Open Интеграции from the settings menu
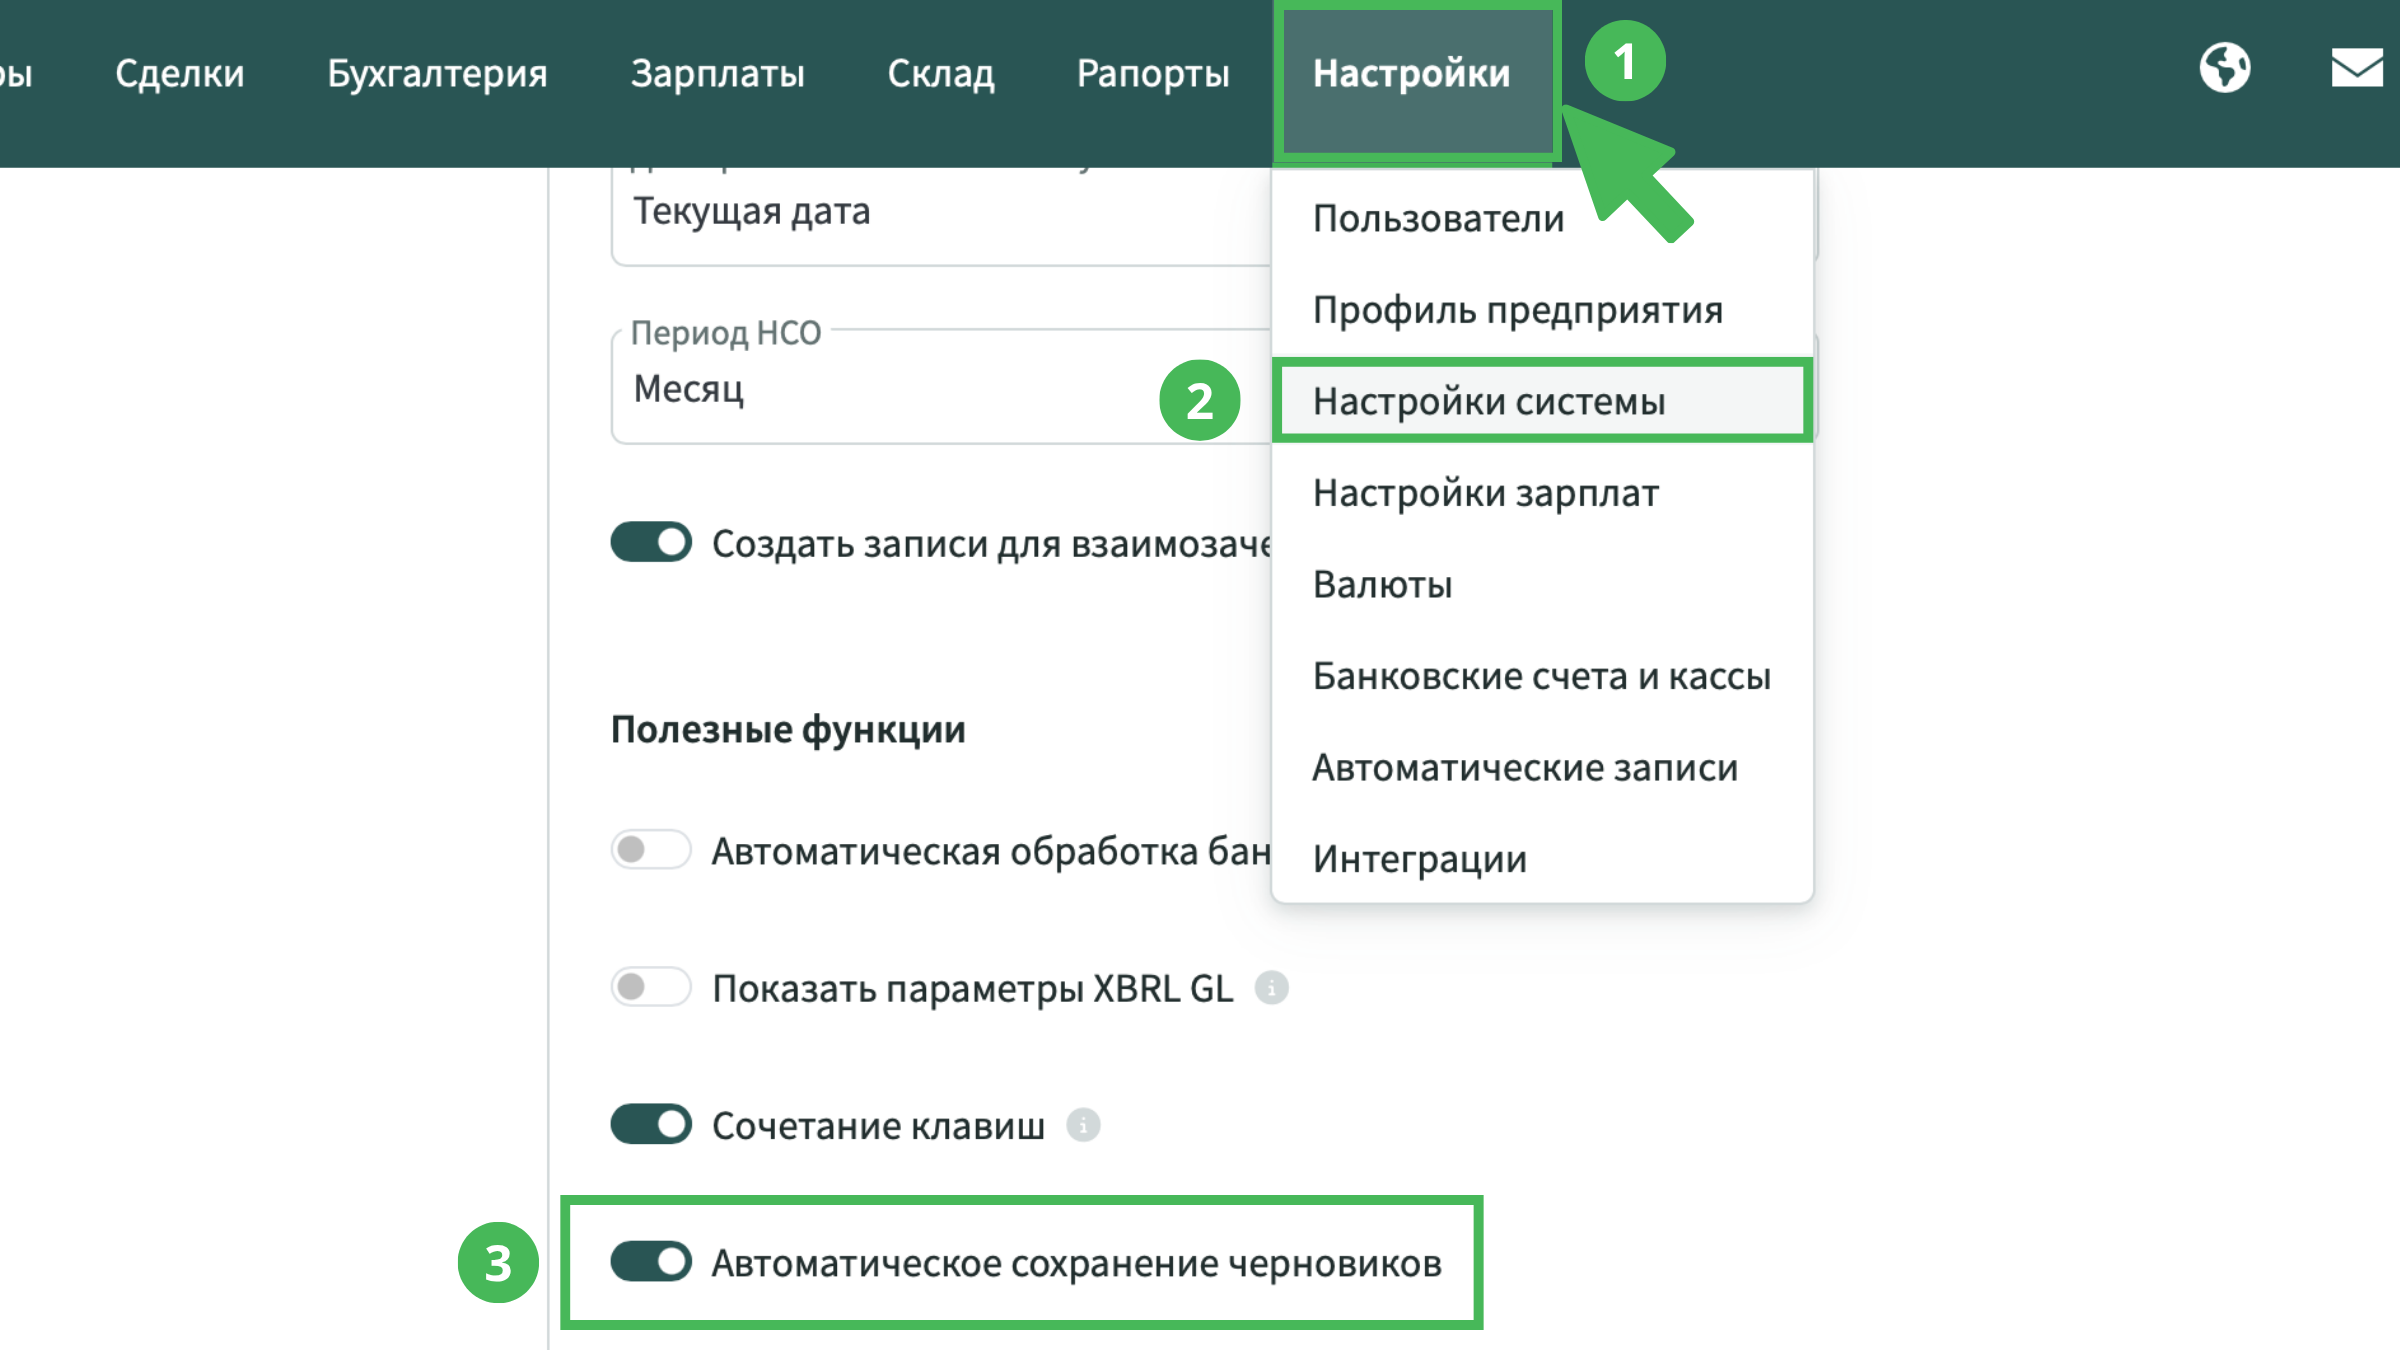Viewport: 2400px width, 1350px height. (1419, 859)
